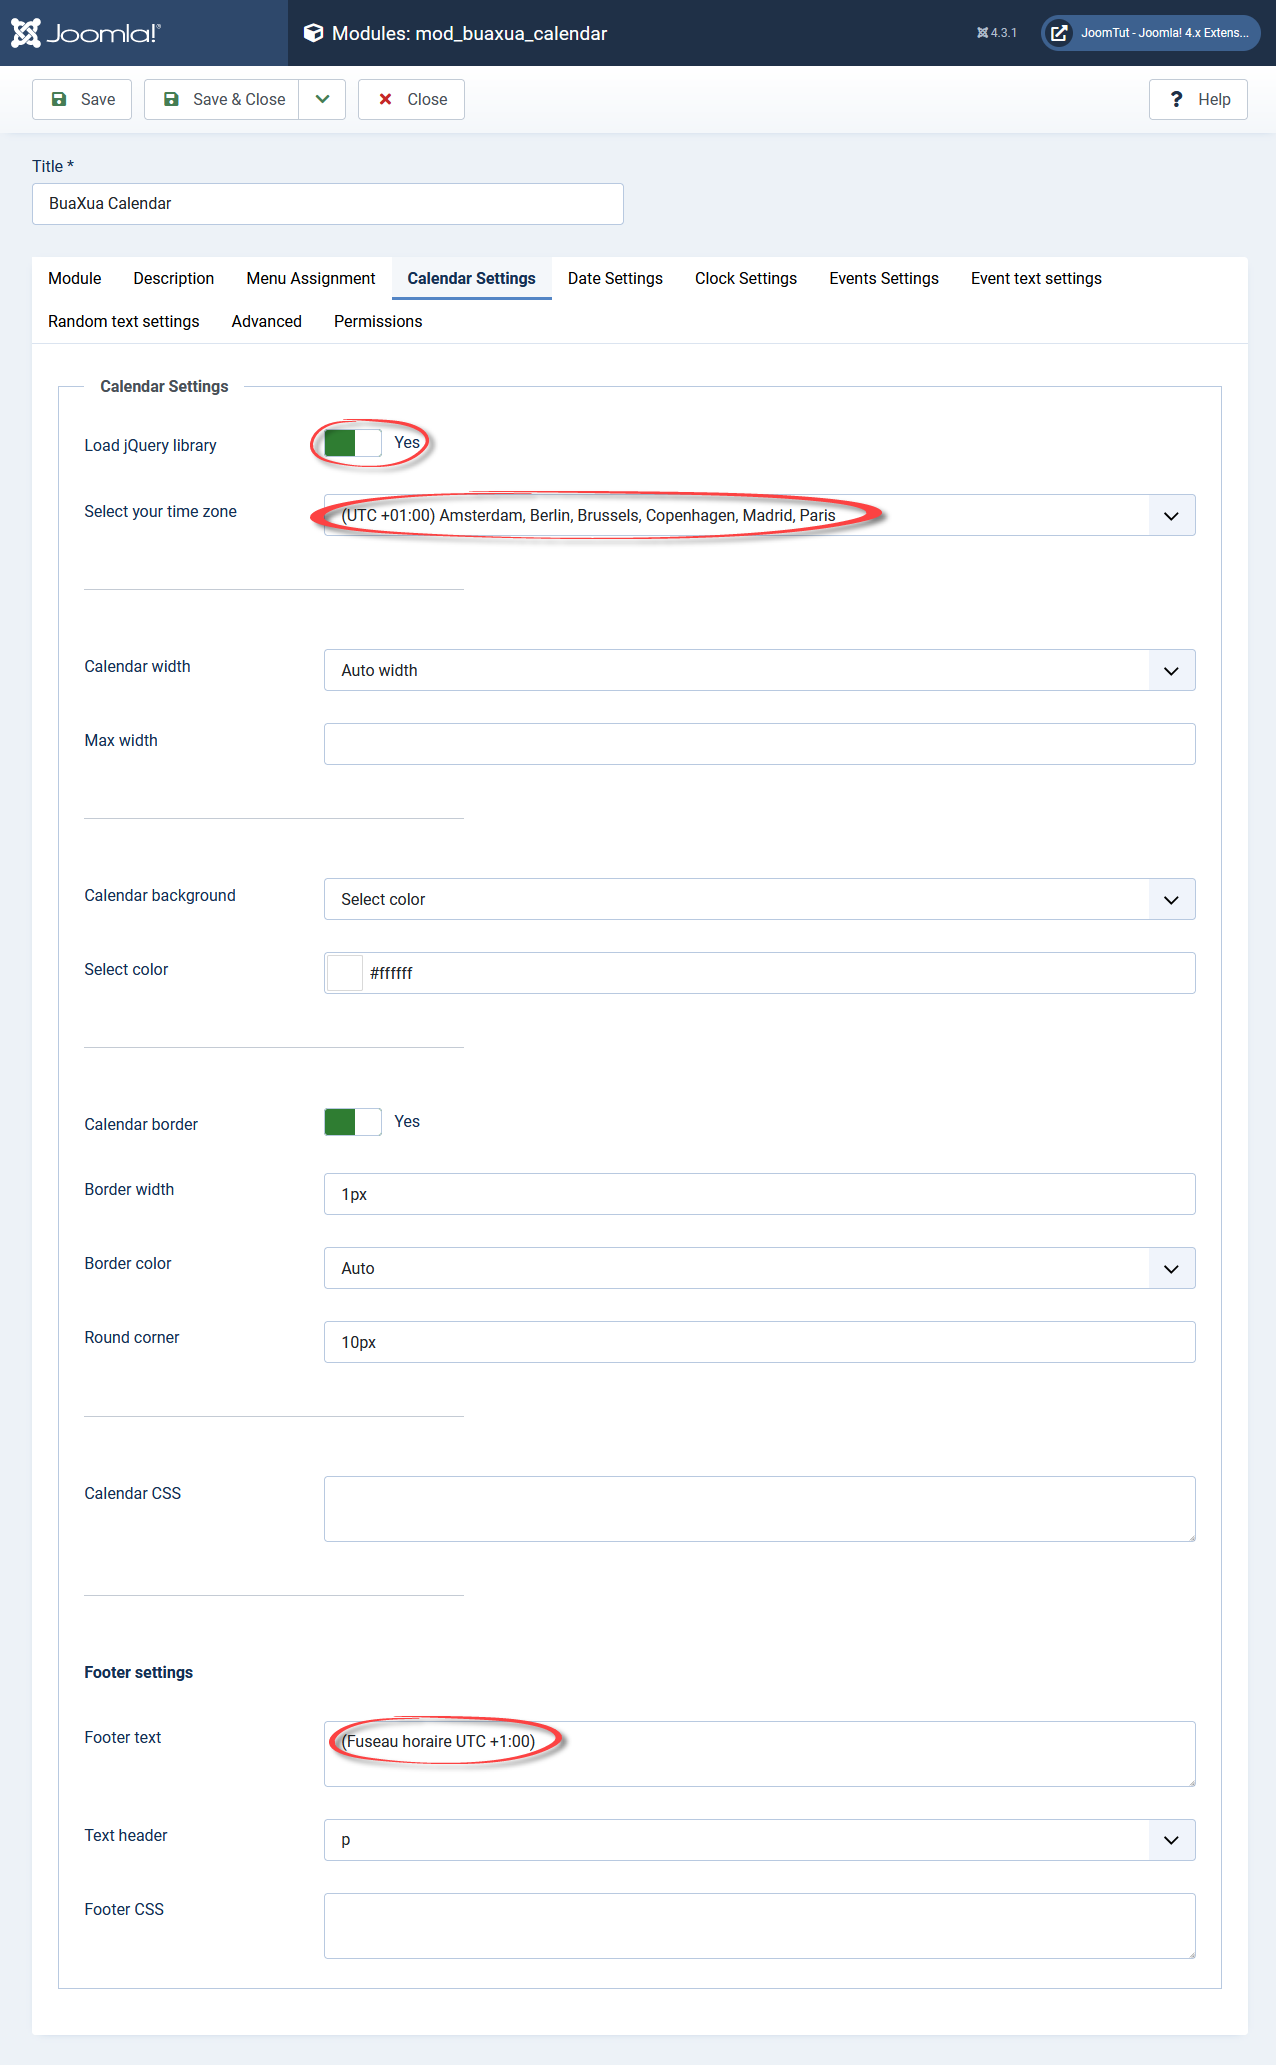Click the 'Footer settings' heading text

139,1672
